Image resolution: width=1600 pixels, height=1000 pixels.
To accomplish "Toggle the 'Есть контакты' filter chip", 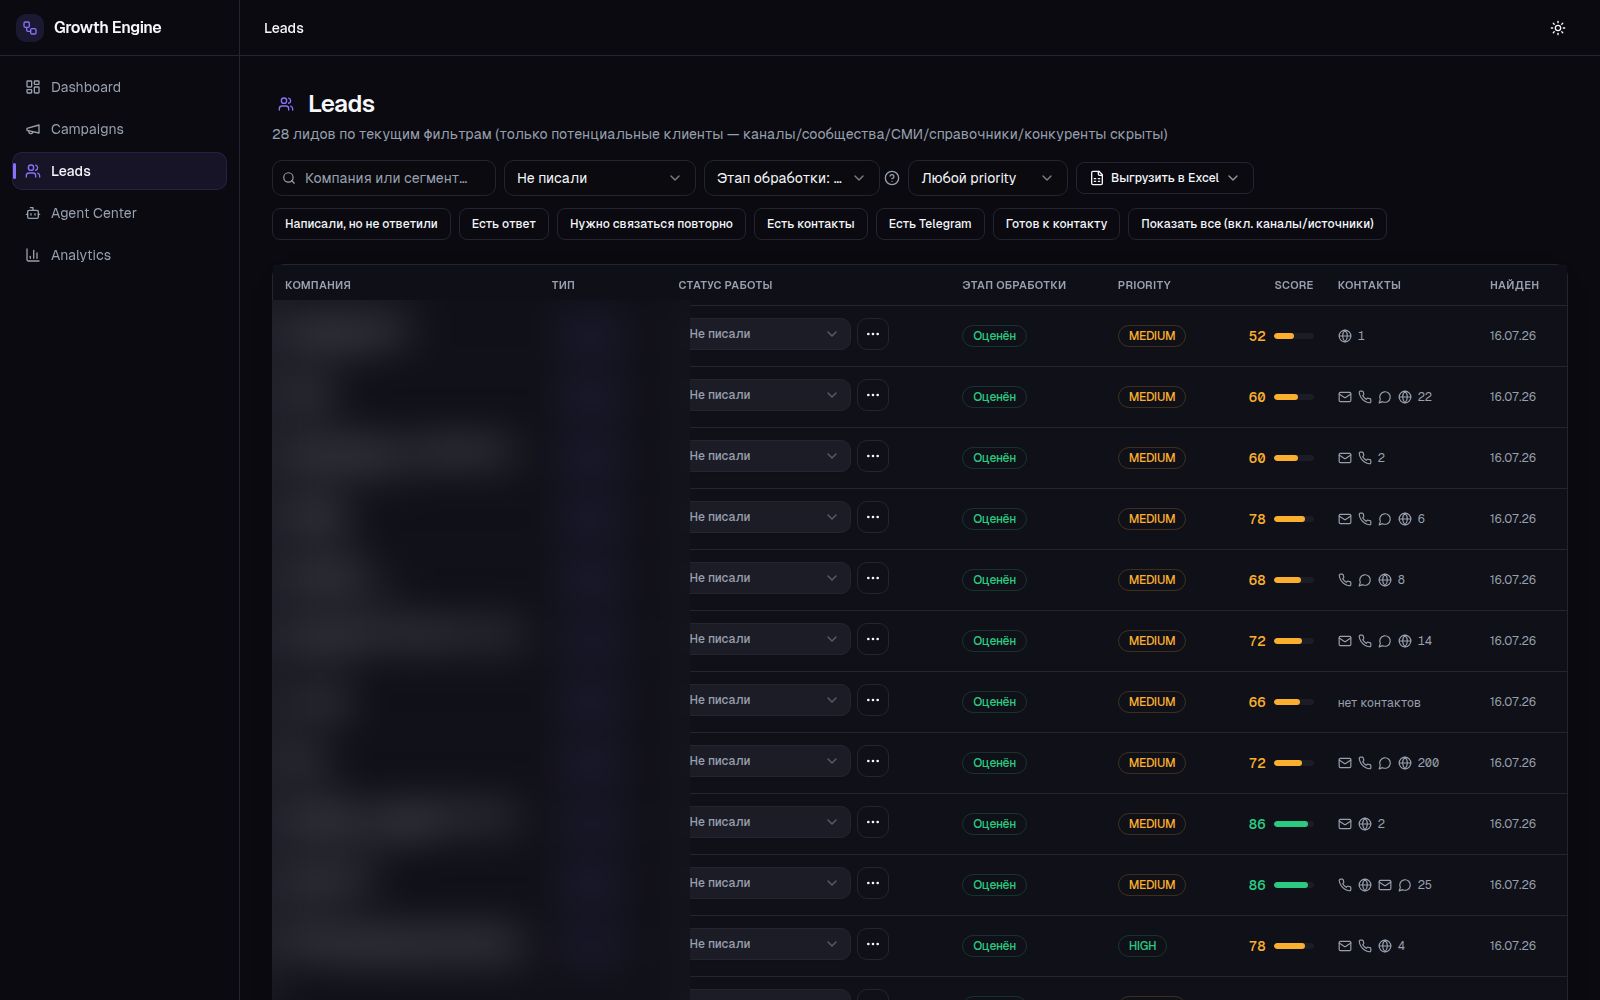I will pyautogui.click(x=811, y=224).
